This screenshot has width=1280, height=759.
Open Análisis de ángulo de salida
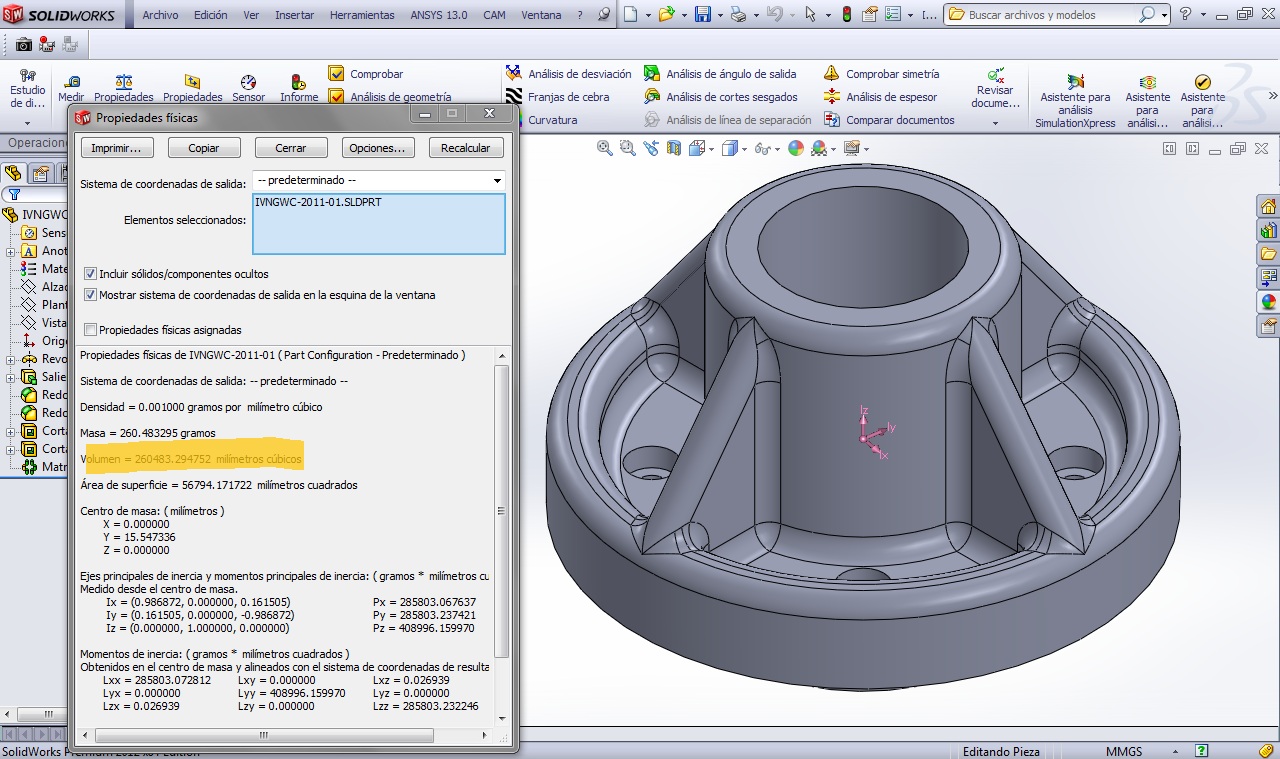click(720, 74)
